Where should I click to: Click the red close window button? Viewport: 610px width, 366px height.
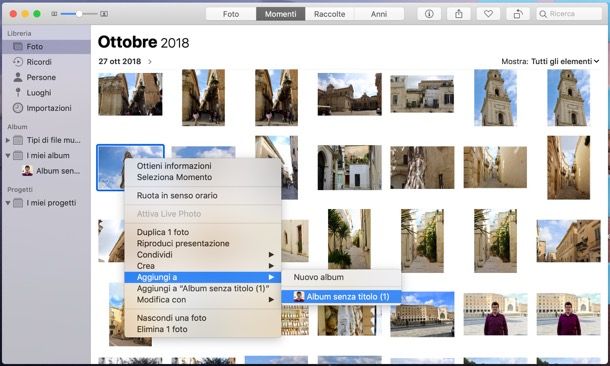pyautogui.click(x=13, y=14)
